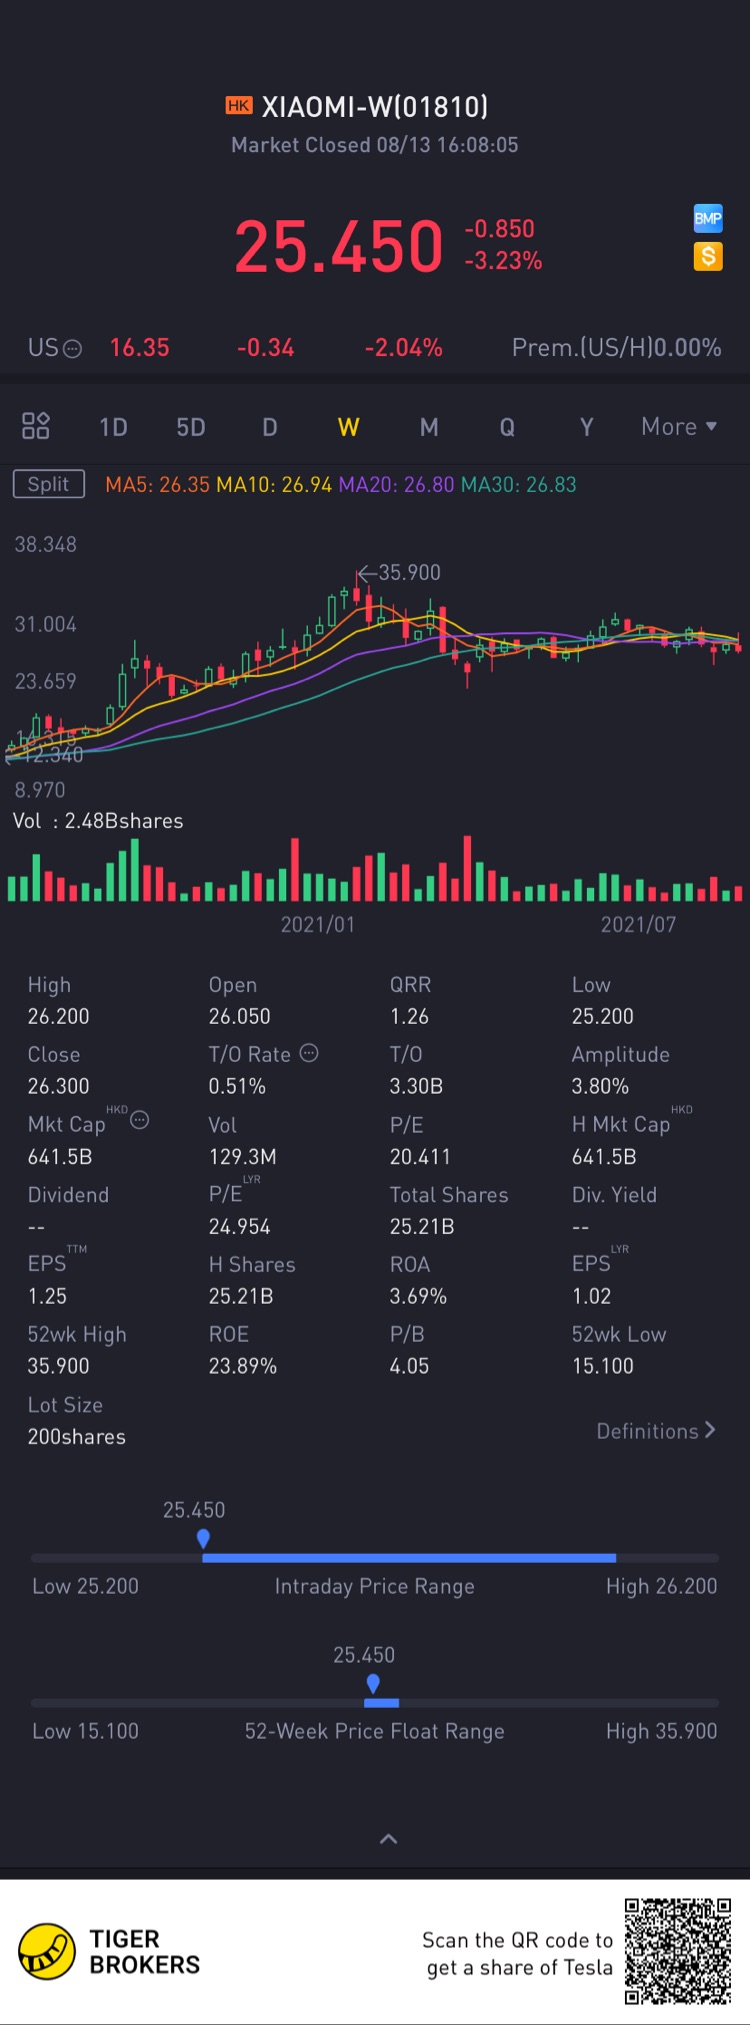The width and height of the screenshot is (750, 2025).
Task: Tap the orange HK market badge
Action: [x=239, y=106]
